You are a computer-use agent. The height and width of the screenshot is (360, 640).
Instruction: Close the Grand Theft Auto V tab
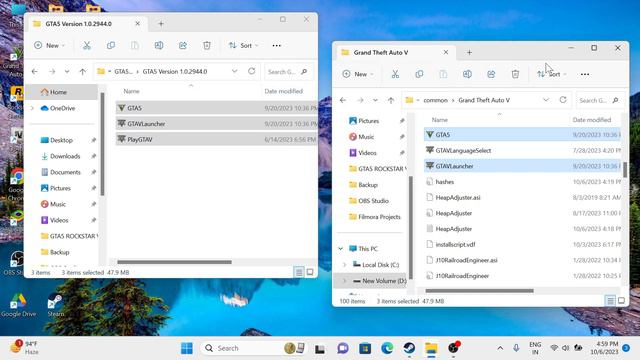click(x=446, y=52)
